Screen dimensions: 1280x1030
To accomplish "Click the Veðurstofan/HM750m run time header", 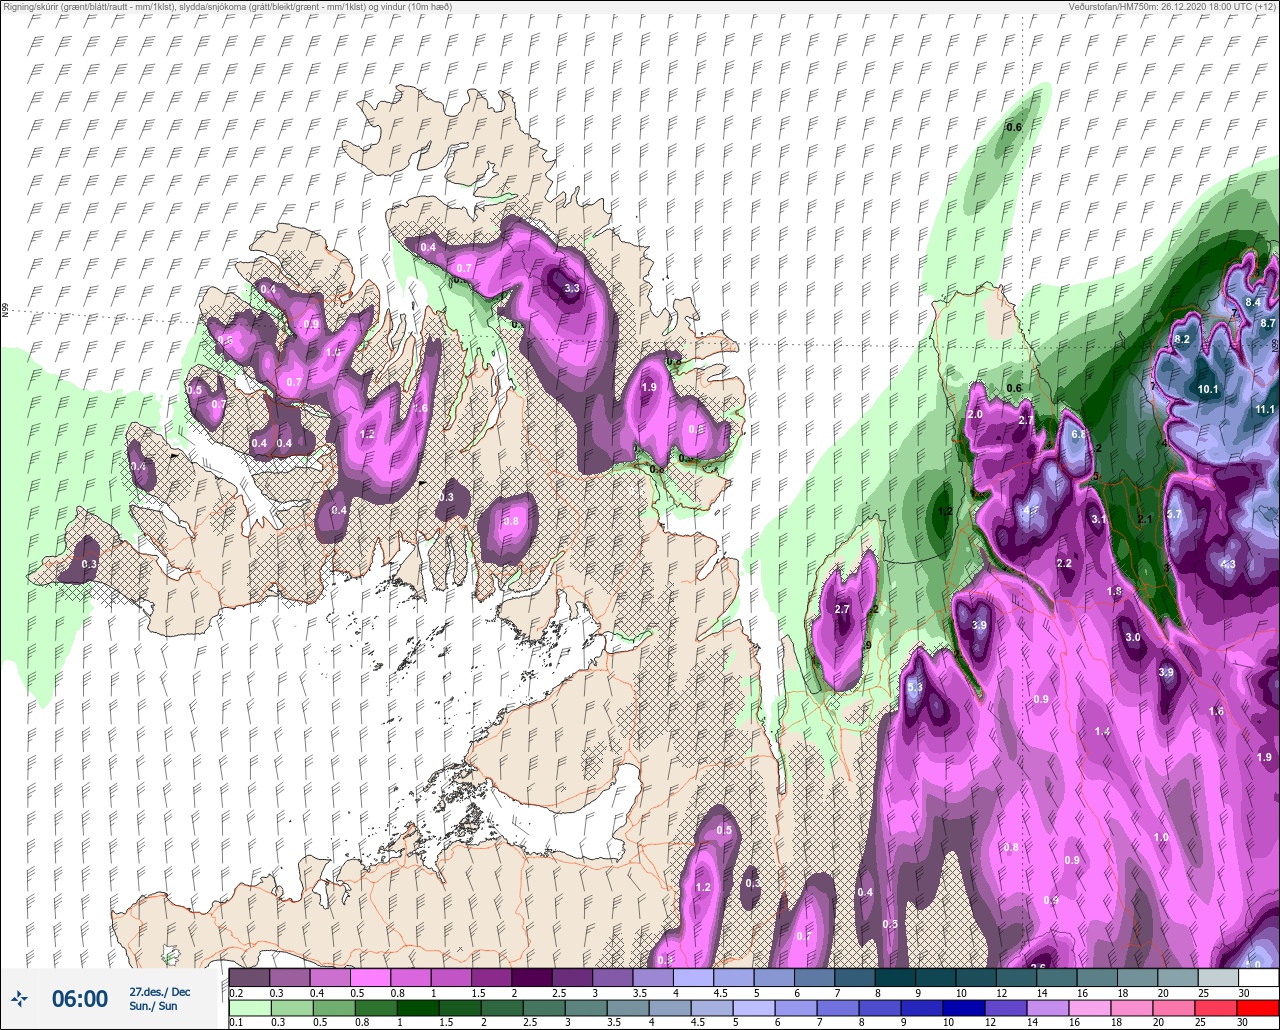I will click(x=1172, y=6).
